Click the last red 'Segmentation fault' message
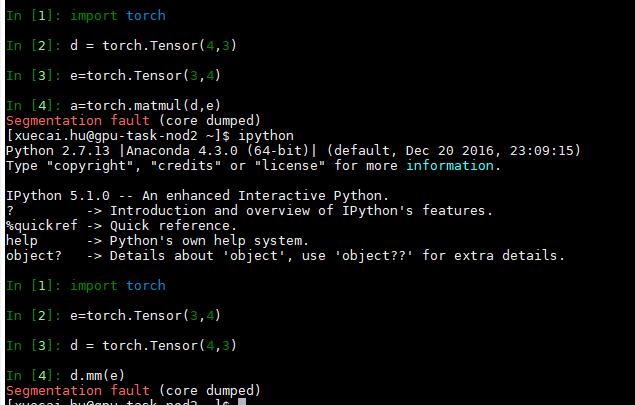Screen dimensions: 635x405 pyautogui.click(x=78, y=391)
